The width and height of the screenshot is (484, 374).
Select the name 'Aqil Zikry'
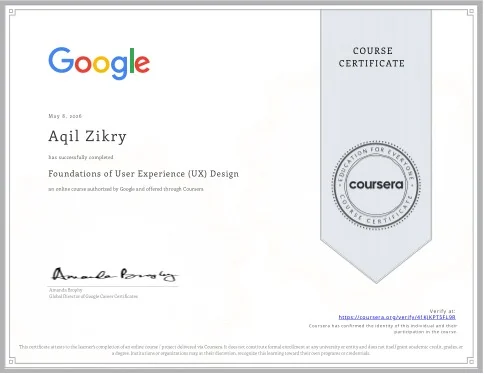(x=87, y=137)
